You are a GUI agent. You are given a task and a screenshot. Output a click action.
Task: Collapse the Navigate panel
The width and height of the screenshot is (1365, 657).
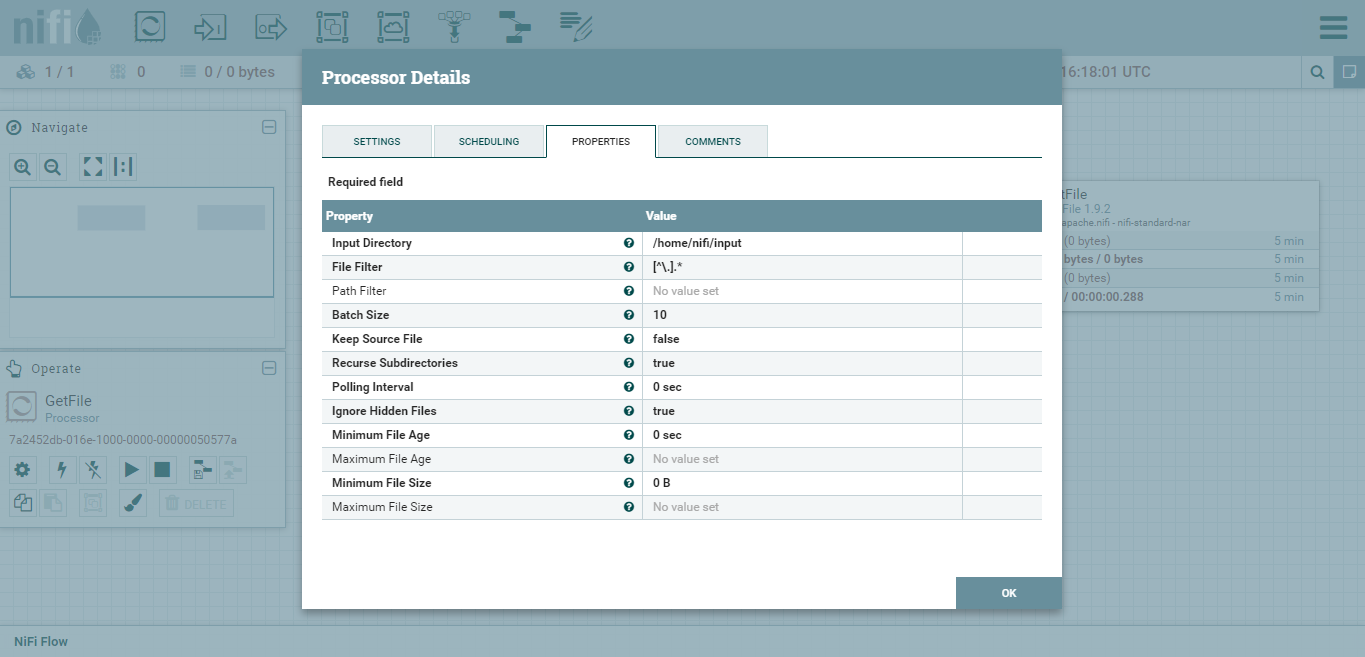(269, 127)
